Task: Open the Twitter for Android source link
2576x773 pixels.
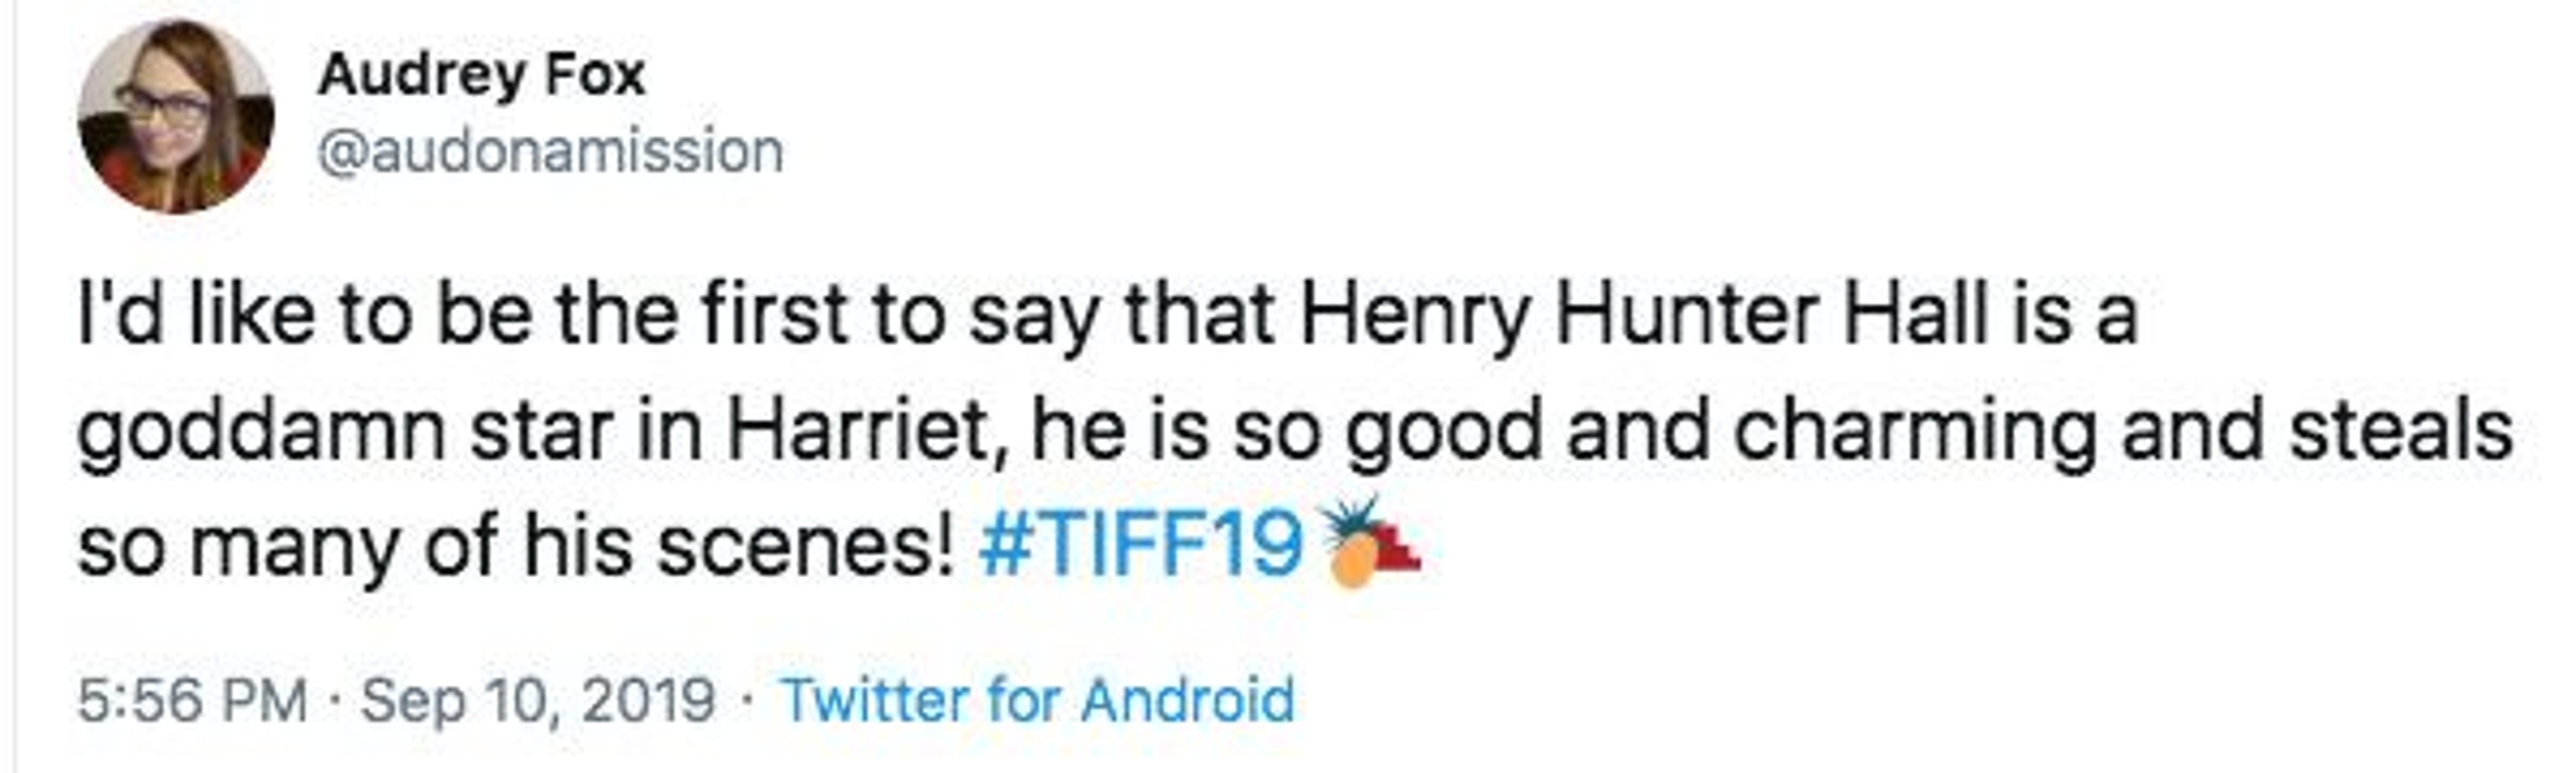Action: (x=1038, y=699)
